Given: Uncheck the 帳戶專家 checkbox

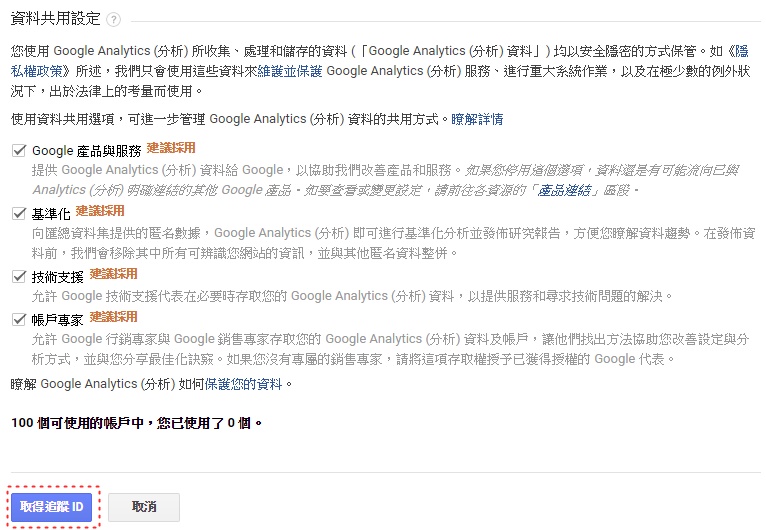Looking at the screenshot, I should click(x=19, y=319).
